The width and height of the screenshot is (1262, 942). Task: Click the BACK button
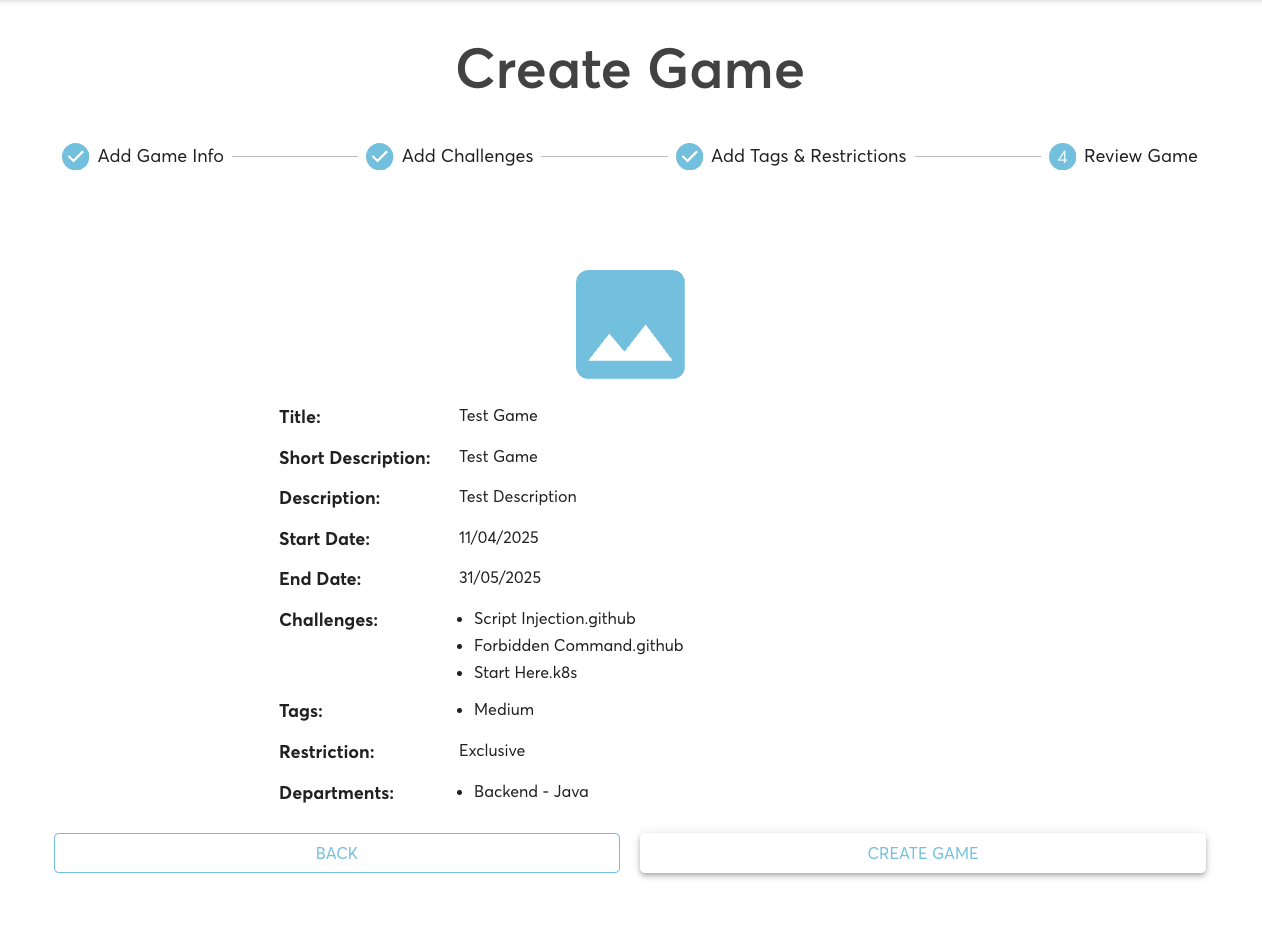coord(336,852)
